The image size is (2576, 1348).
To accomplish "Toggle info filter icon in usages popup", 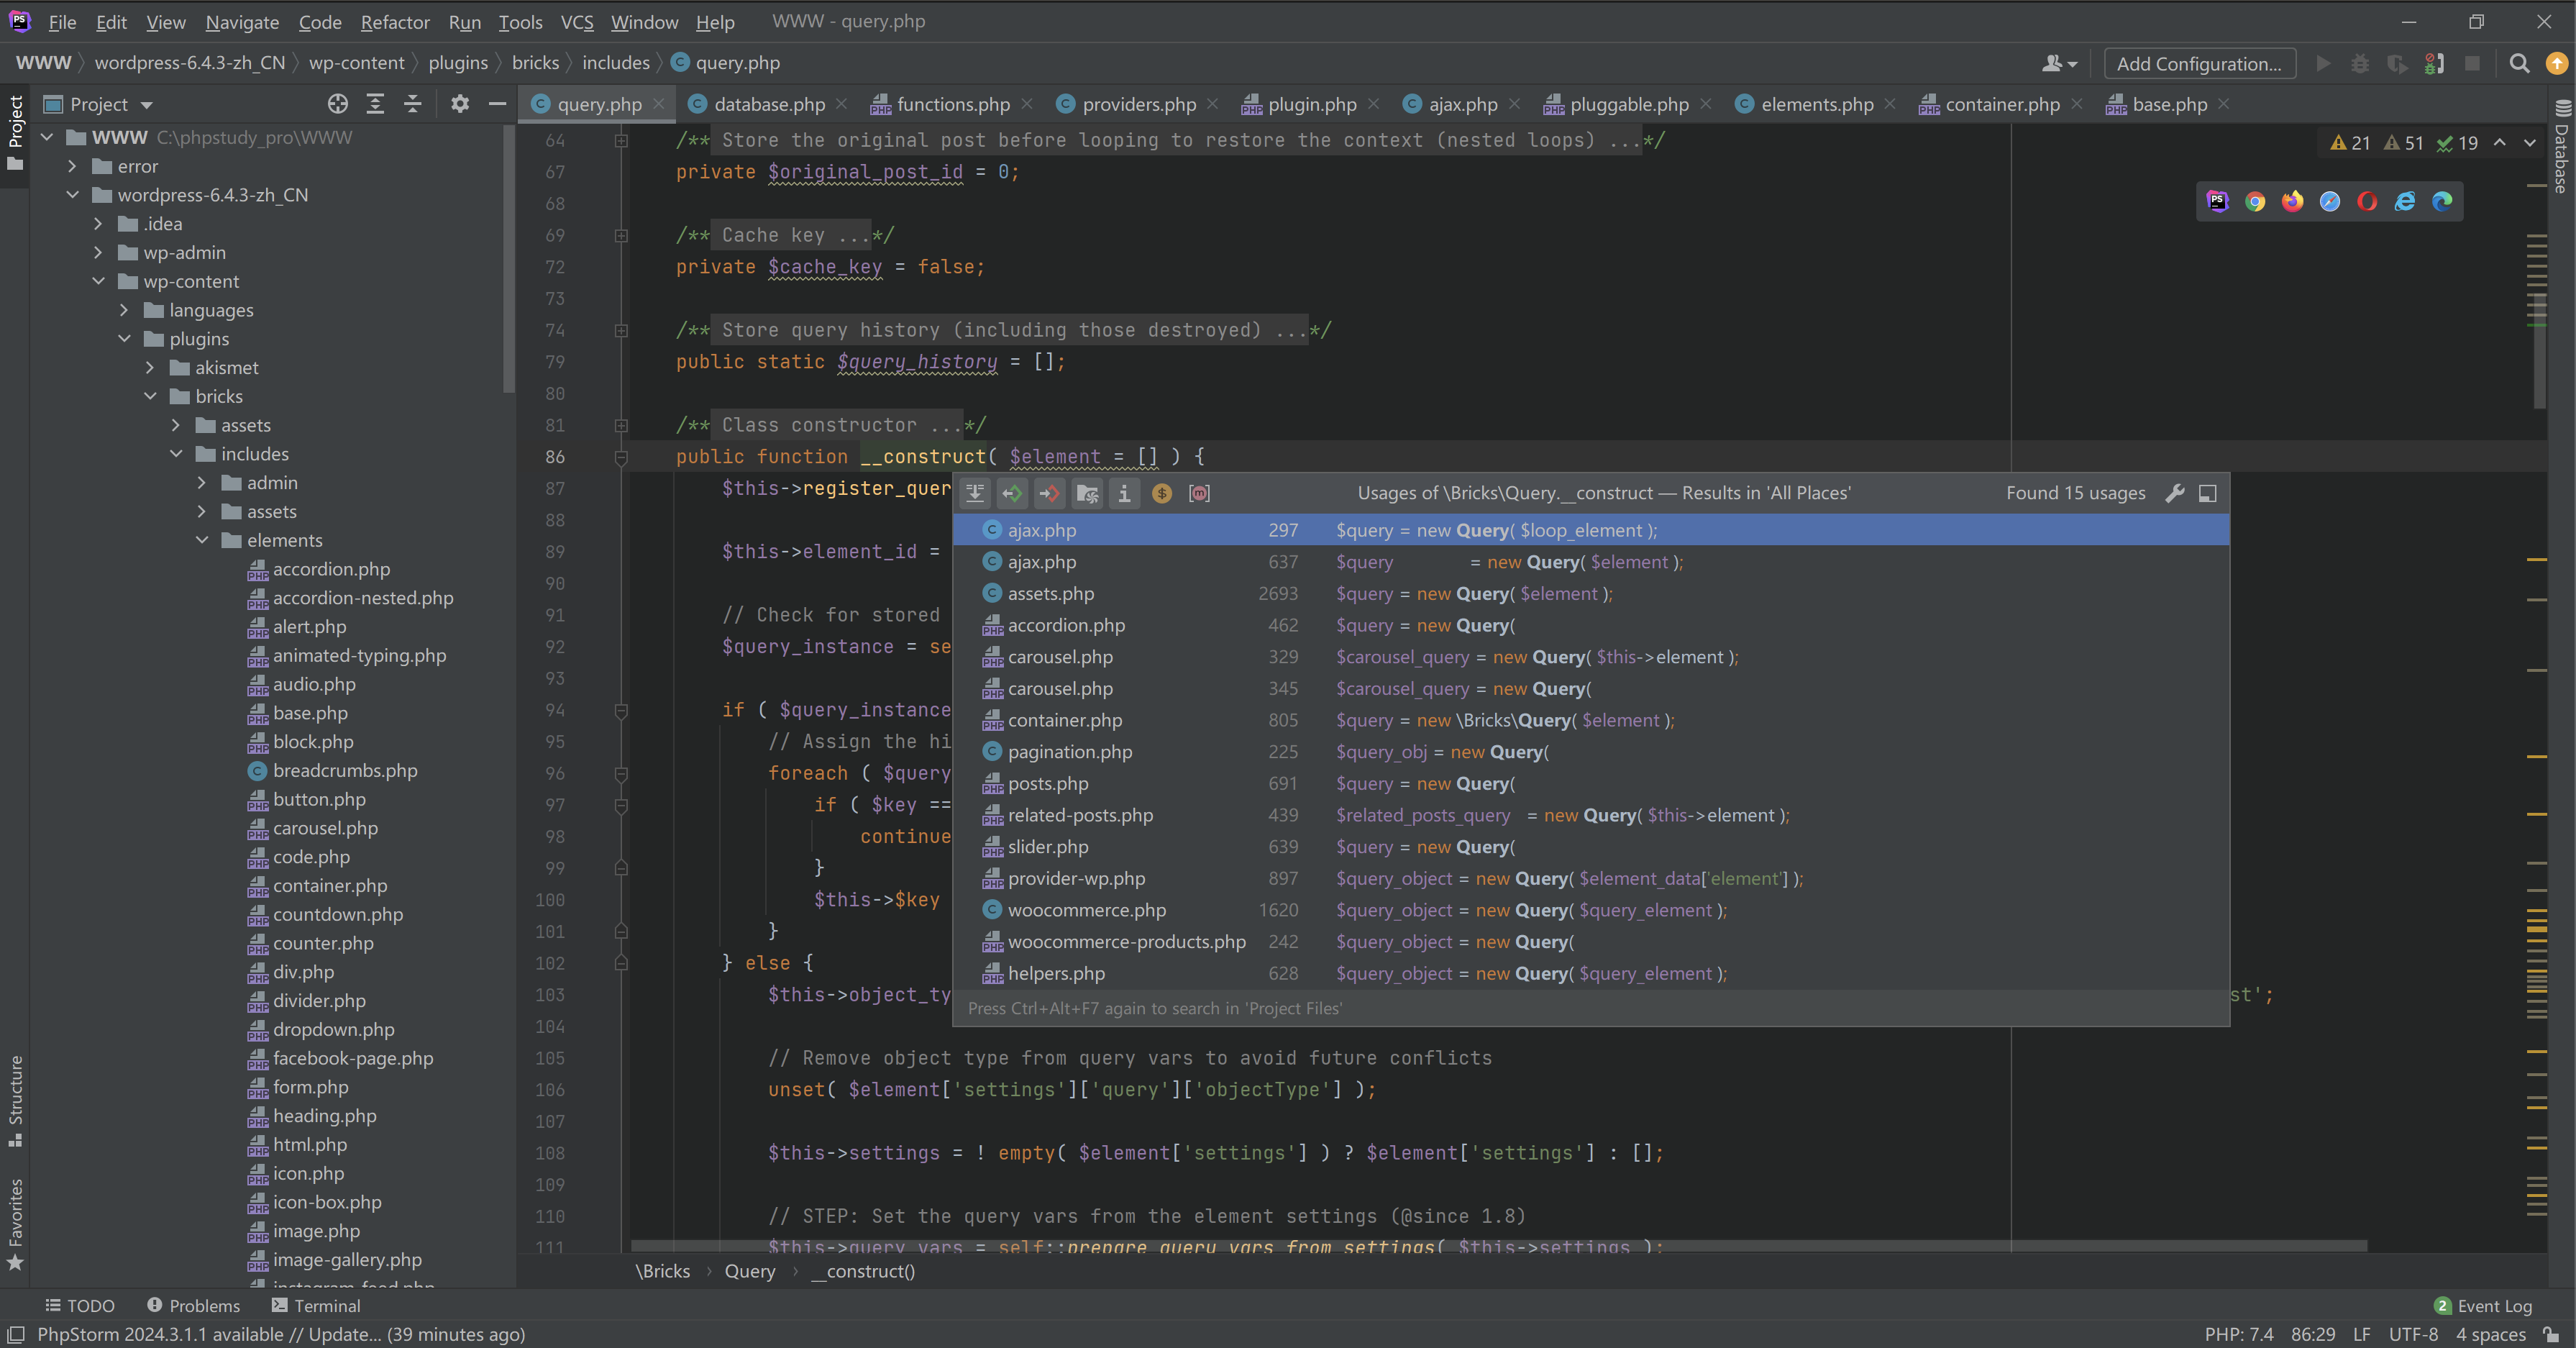I will click(x=1124, y=493).
